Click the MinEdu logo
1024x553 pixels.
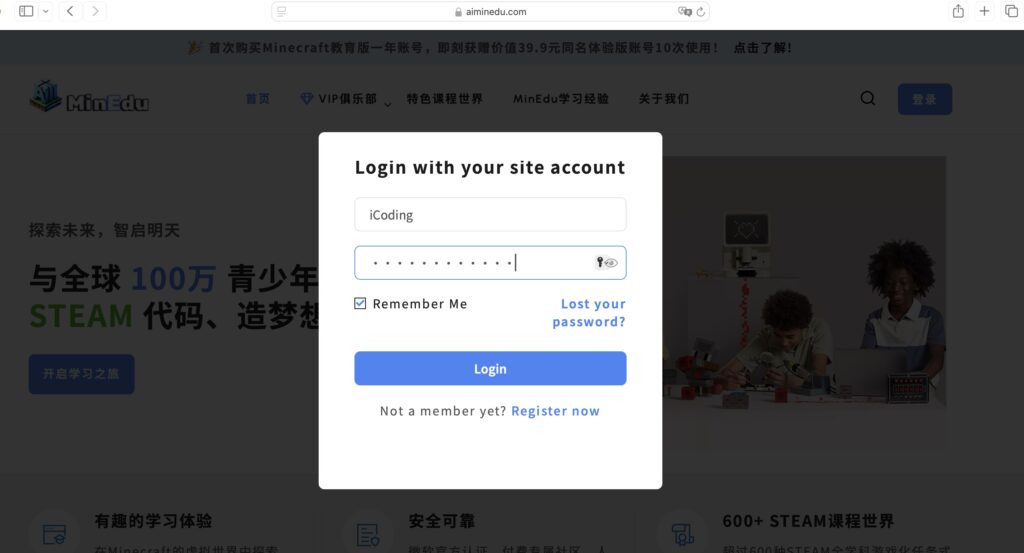(x=89, y=97)
